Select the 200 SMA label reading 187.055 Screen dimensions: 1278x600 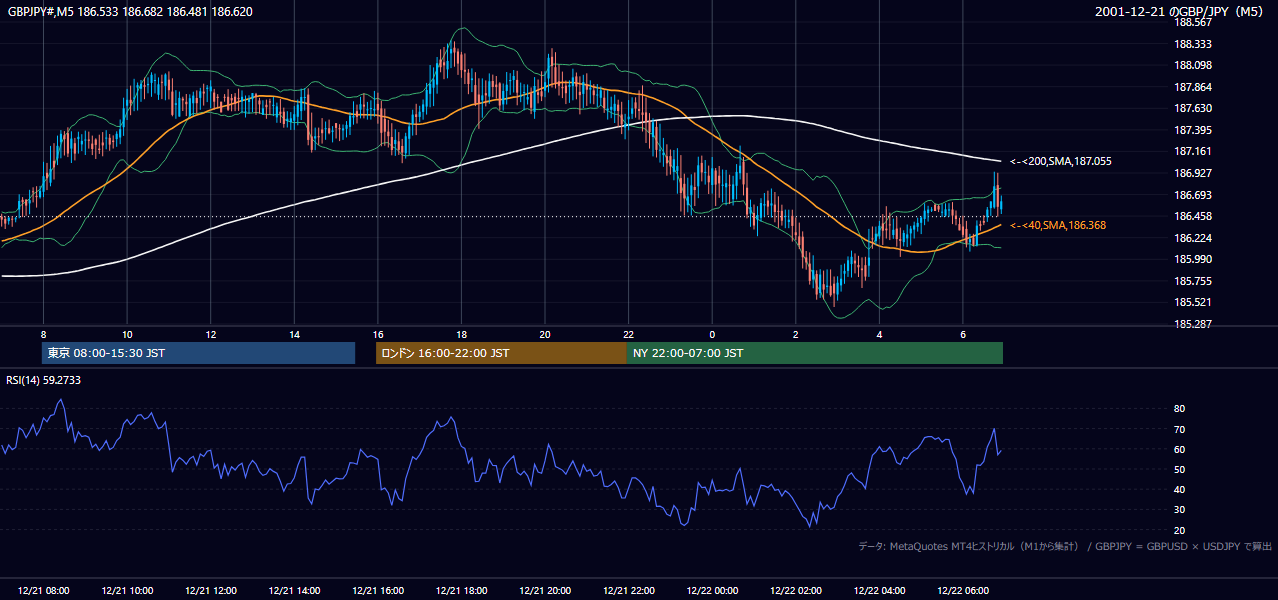[1060, 161]
